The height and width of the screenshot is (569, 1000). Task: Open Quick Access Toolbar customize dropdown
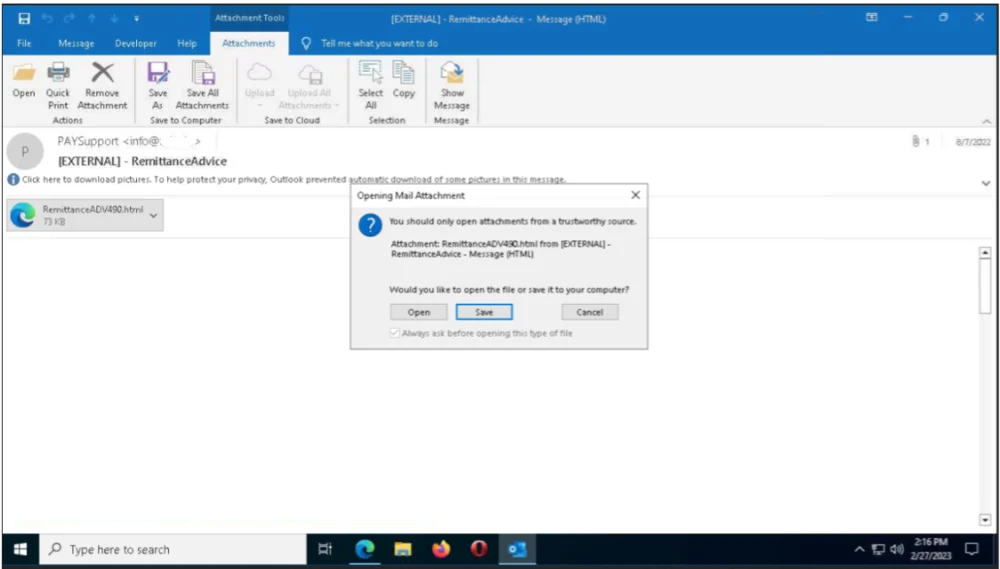click(x=136, y=18)
